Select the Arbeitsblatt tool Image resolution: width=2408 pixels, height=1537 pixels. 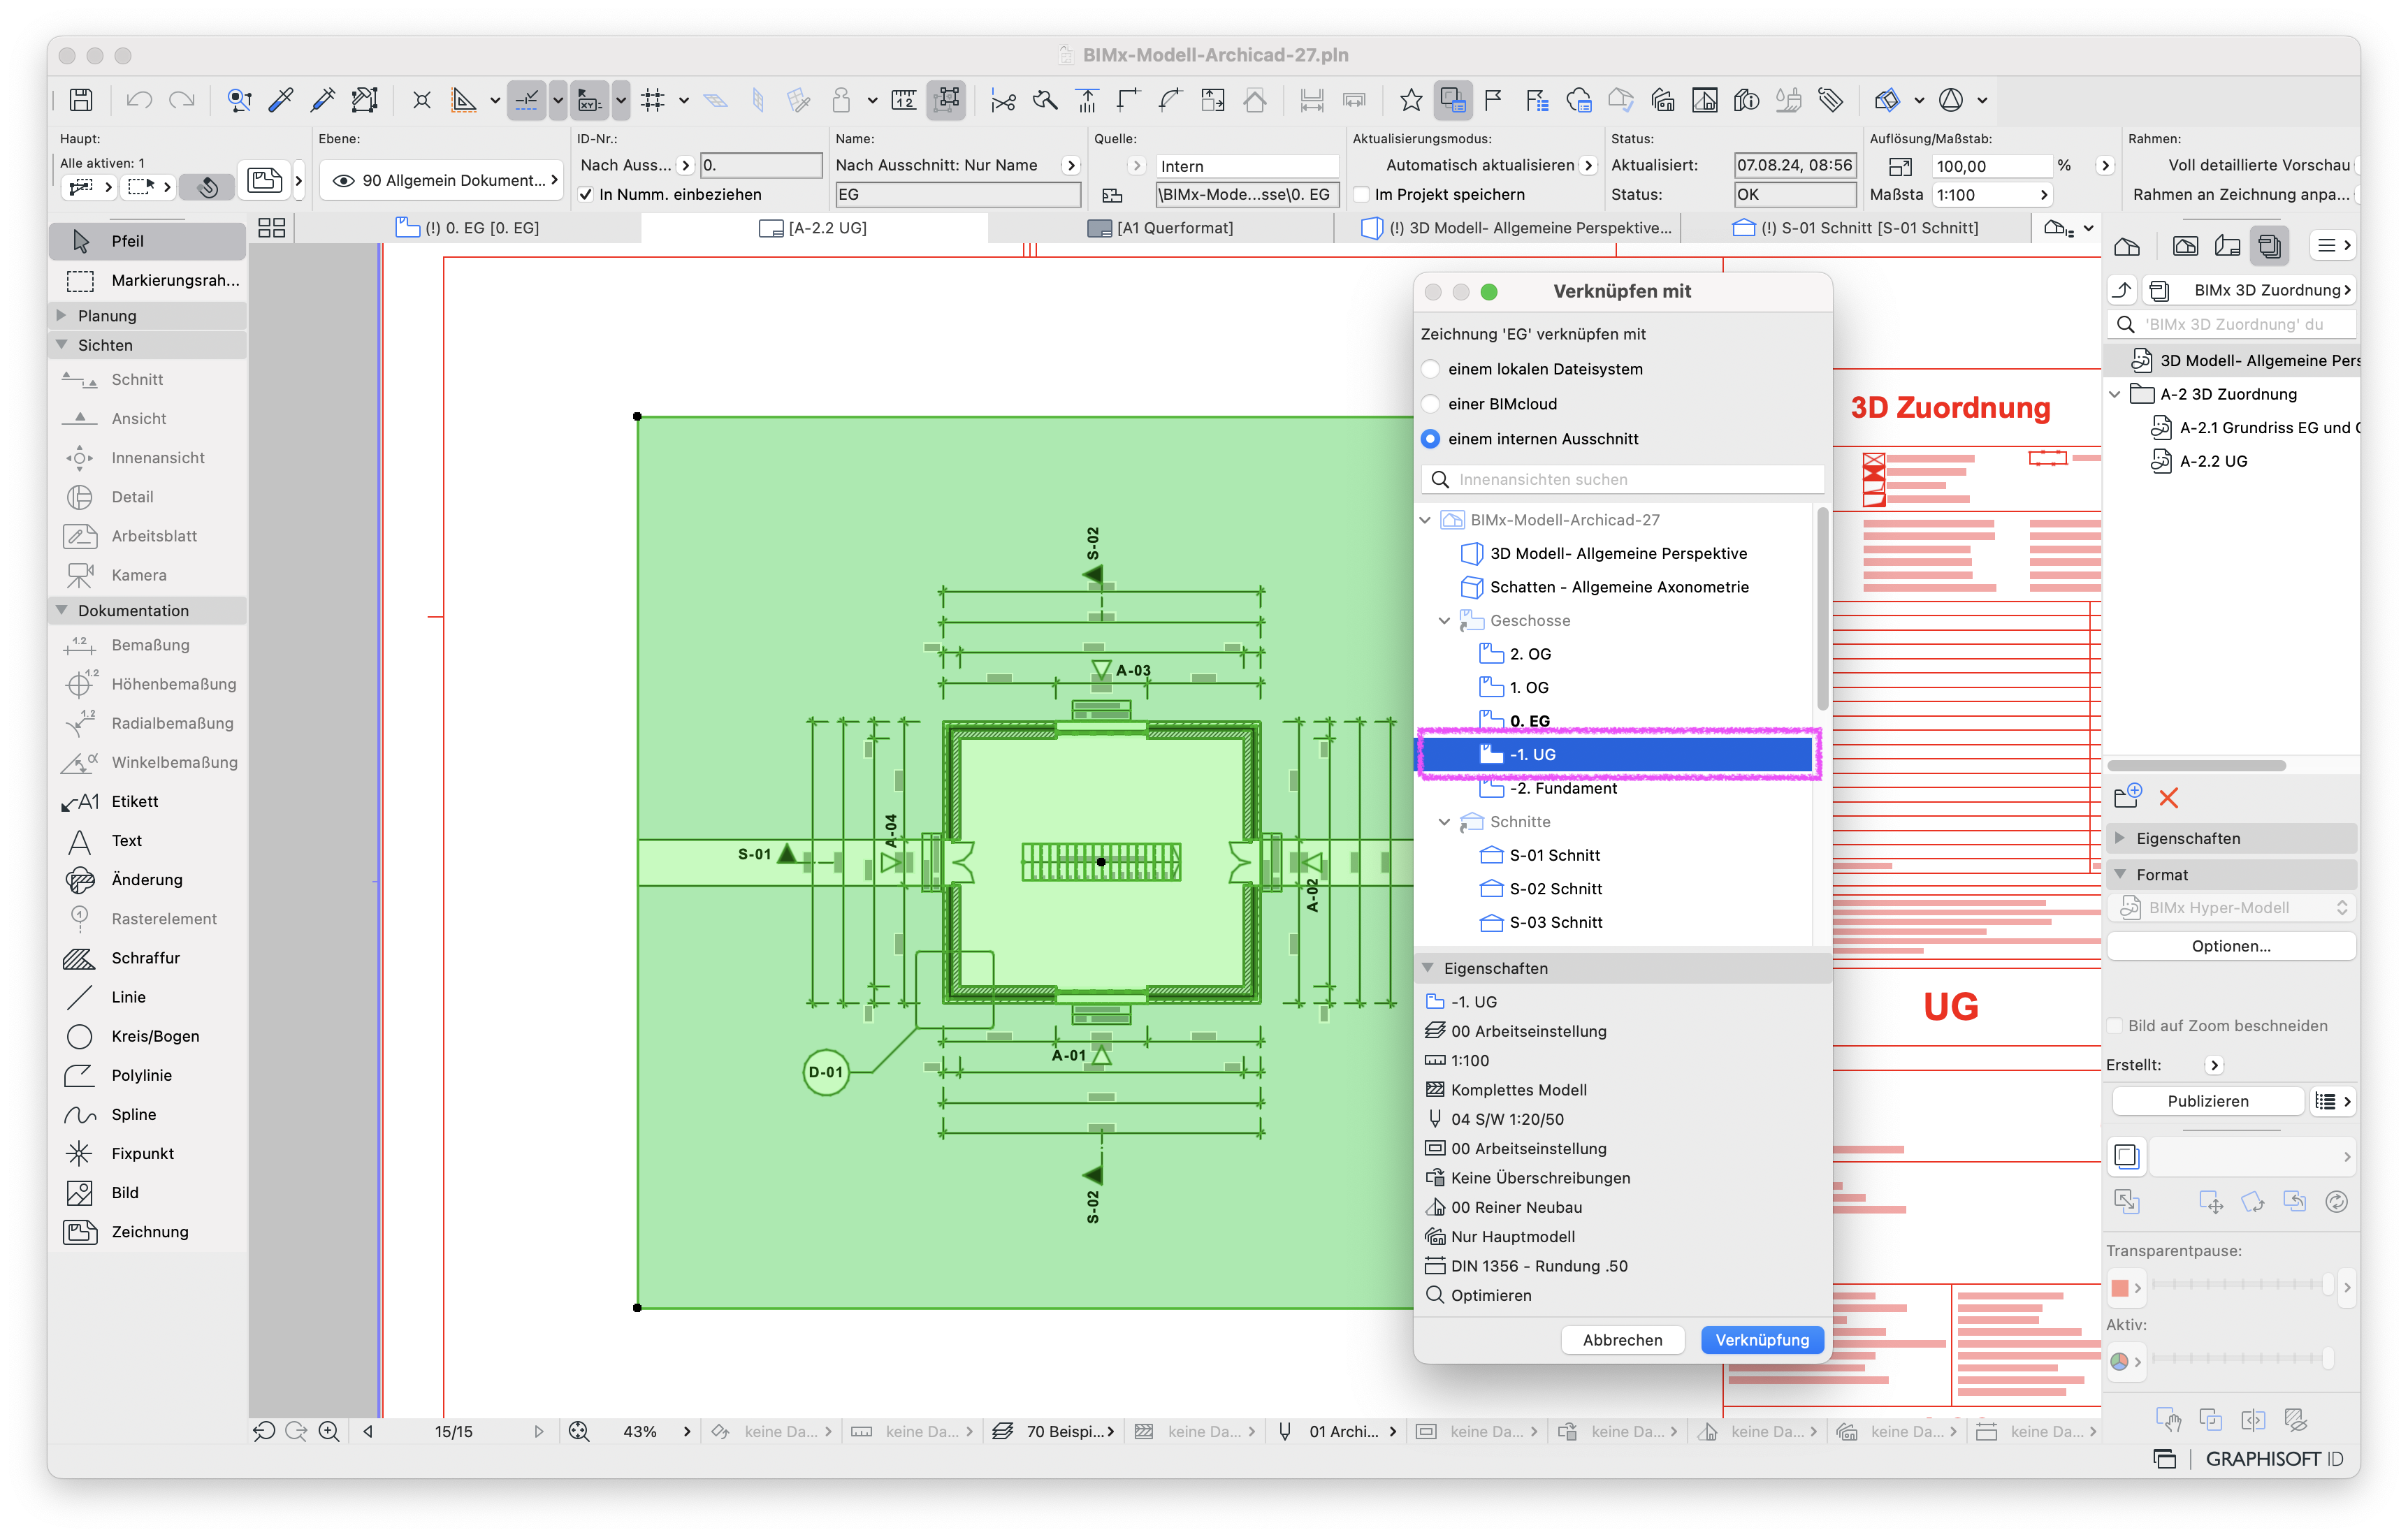(148, 536)
